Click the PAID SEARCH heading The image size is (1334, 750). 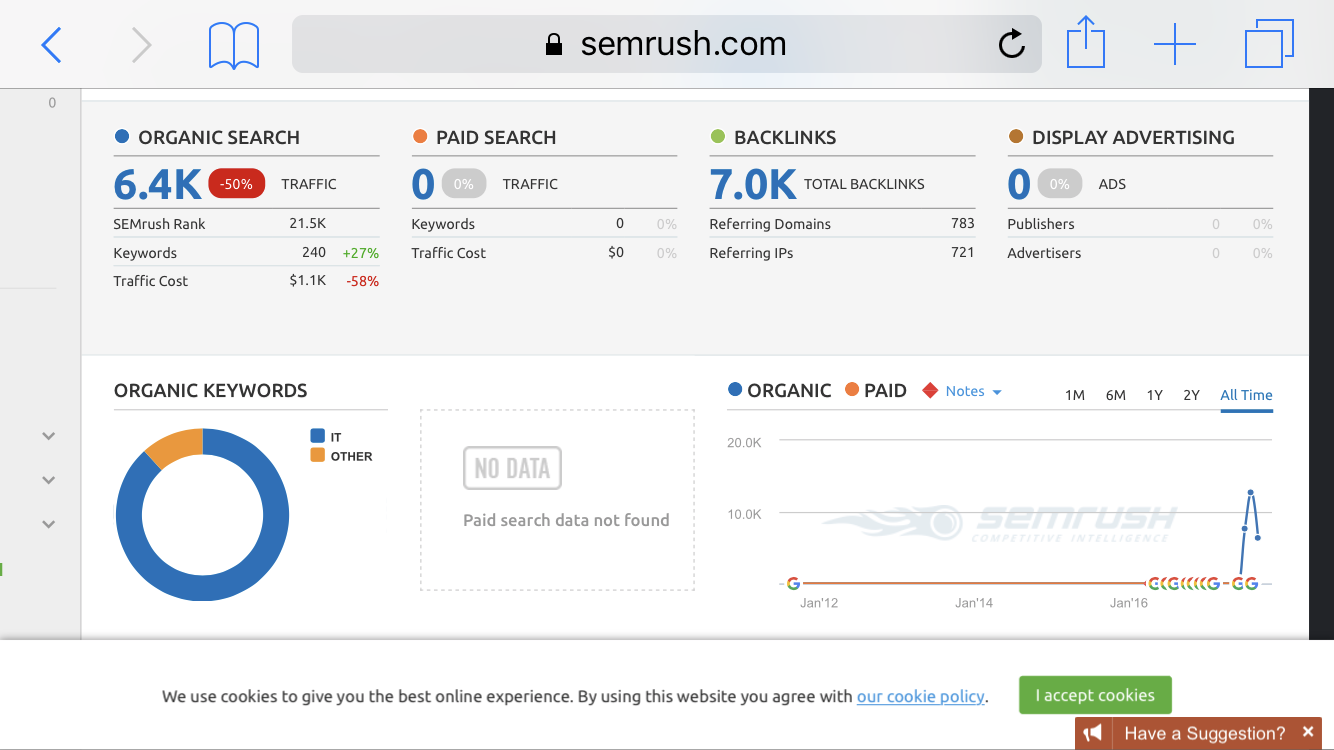pyautogui.click(x=496, y=137)
